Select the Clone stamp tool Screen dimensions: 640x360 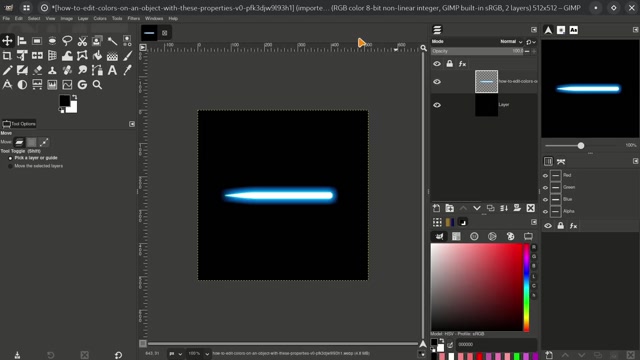(x=52, y=70)
